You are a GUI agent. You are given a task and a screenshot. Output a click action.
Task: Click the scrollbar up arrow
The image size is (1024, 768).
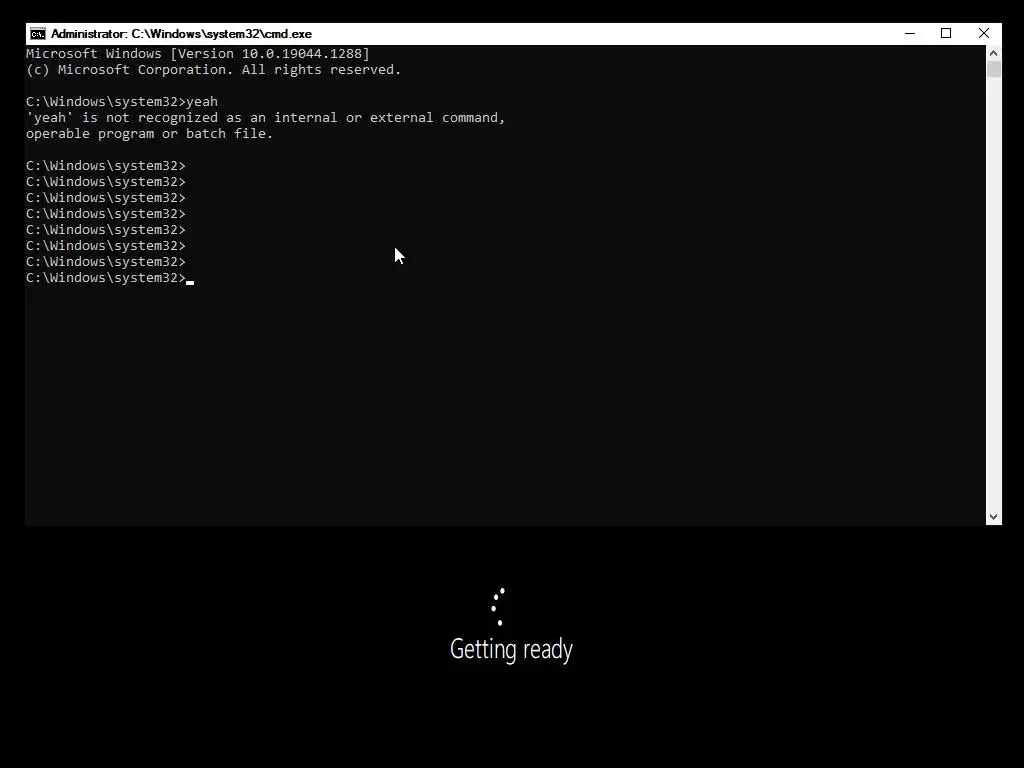(993, 53)
